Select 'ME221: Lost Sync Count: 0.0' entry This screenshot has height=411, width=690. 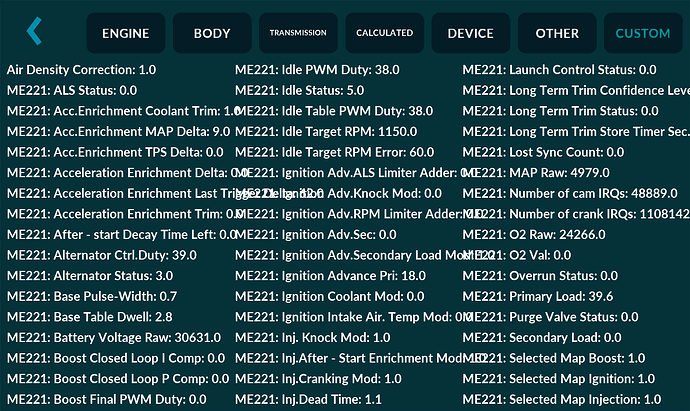coord(543,152)
